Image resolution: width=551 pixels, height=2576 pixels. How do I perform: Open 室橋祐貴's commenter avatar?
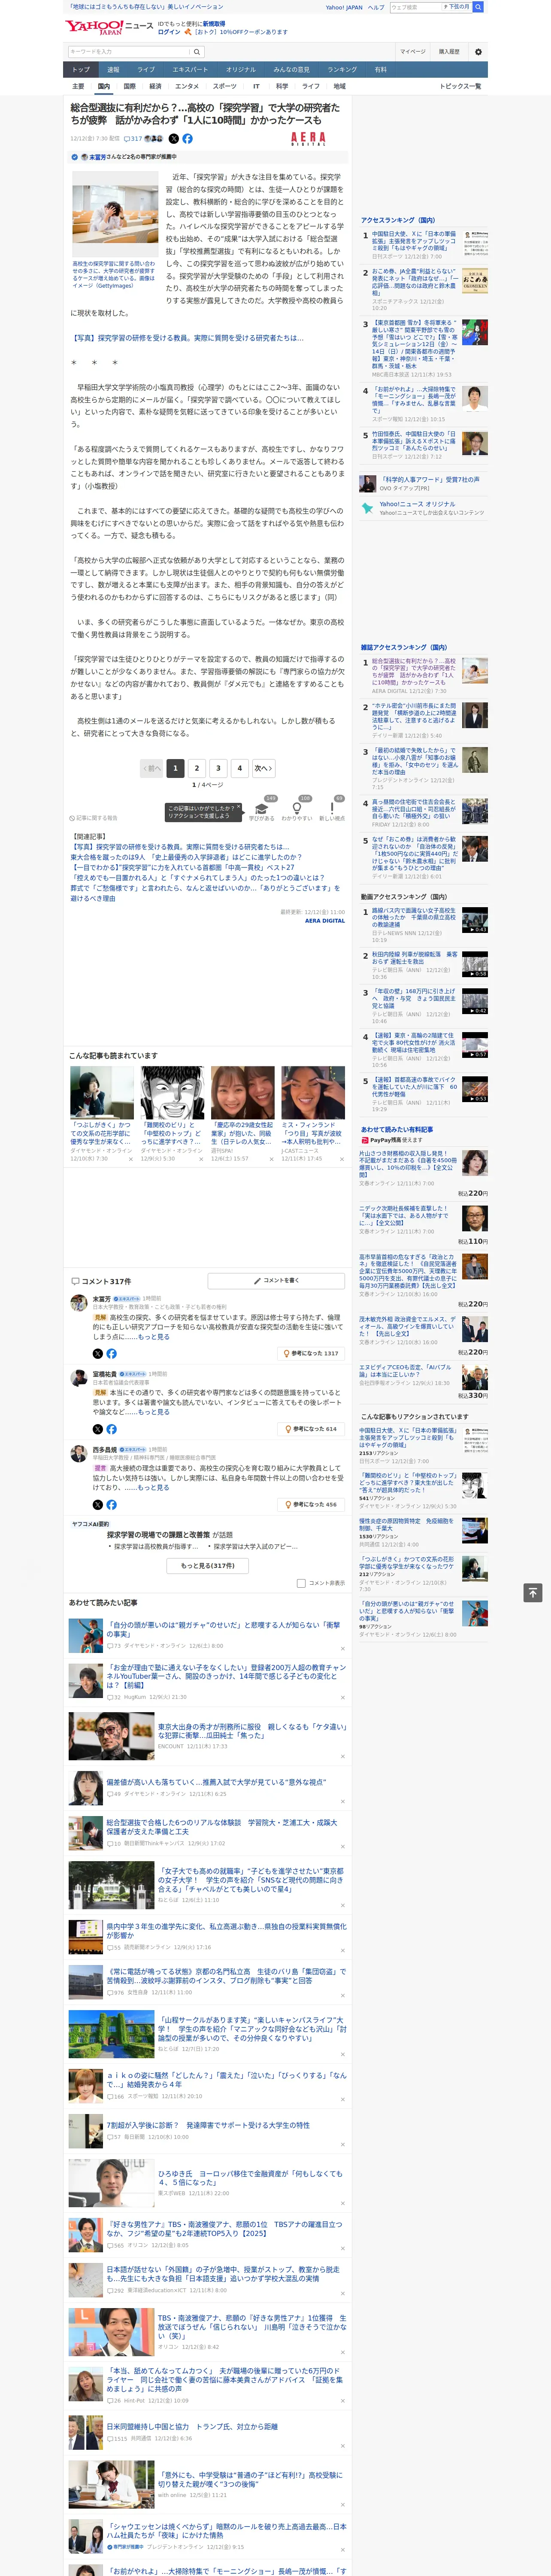pyautogui.click(x=78, y=1378)
